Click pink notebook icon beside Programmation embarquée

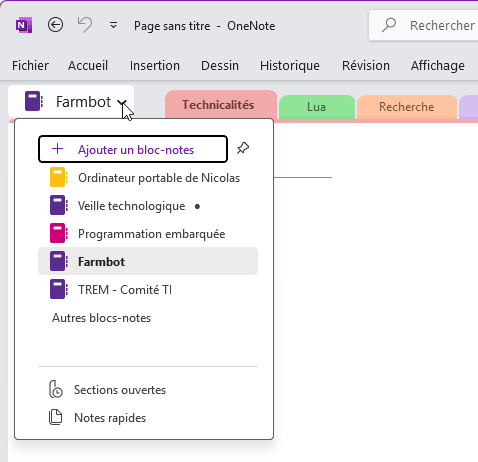[x=59, y=233]
